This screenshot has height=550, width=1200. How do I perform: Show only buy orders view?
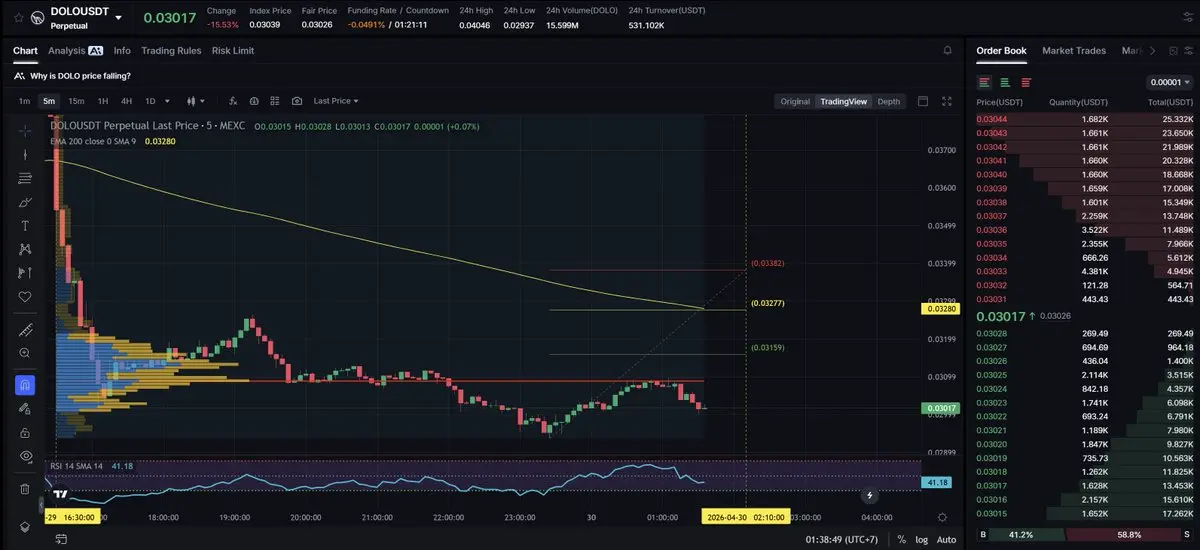pyautogui.click(x=1005, y=82)
